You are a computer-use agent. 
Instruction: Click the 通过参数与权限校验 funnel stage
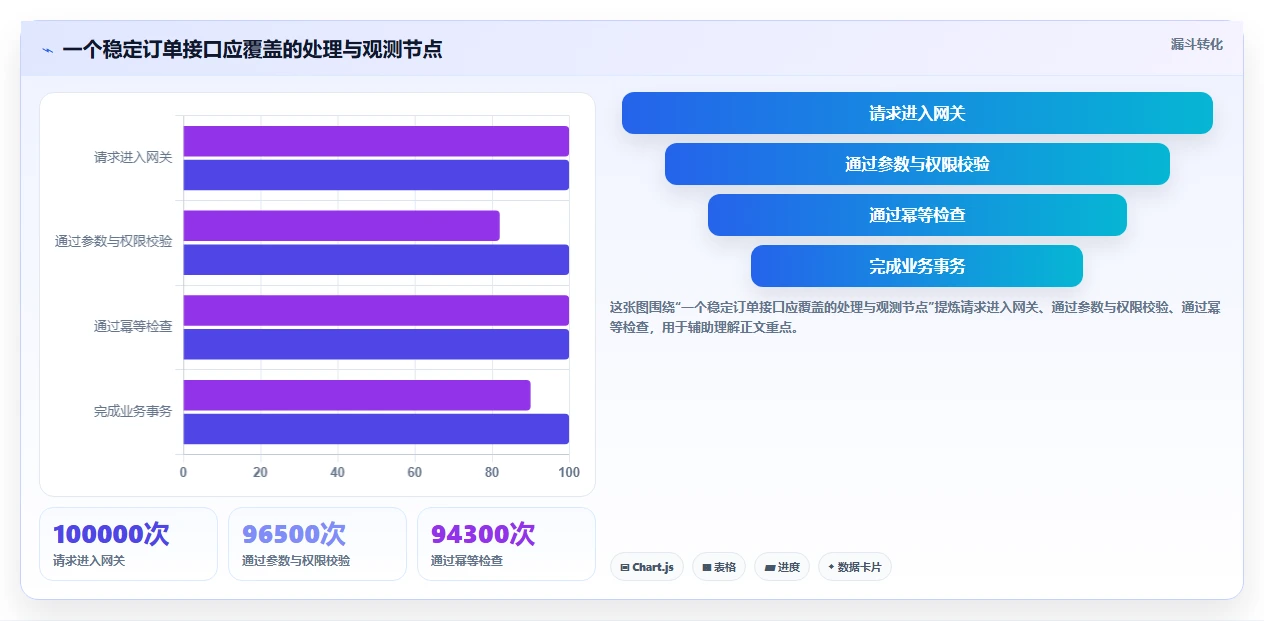(917, 164)
